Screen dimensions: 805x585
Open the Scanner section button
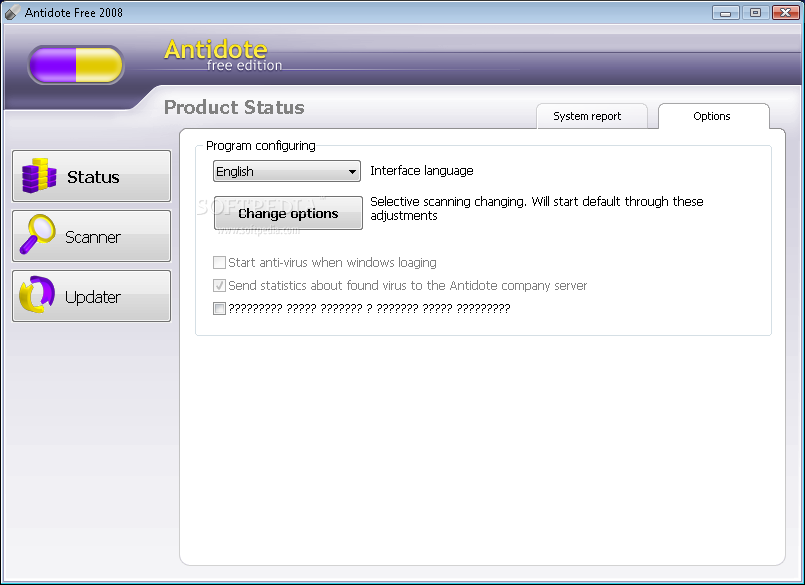tap(91, 236)
